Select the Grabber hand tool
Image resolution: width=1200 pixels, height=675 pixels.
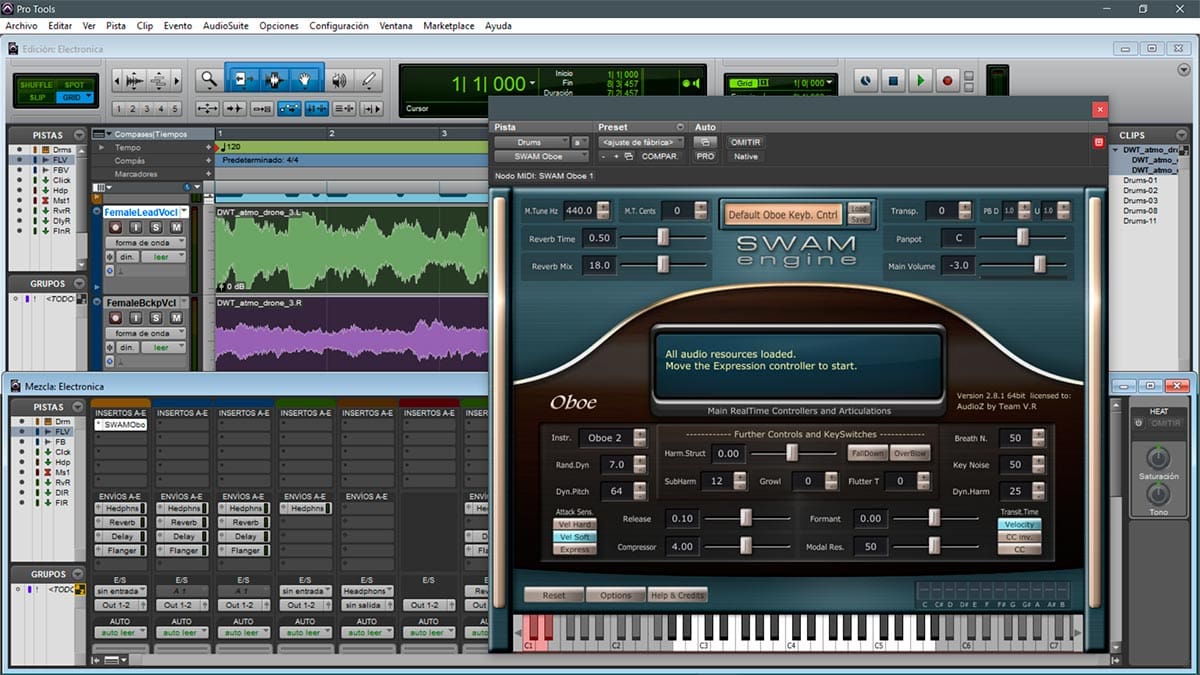coord(305,80)
